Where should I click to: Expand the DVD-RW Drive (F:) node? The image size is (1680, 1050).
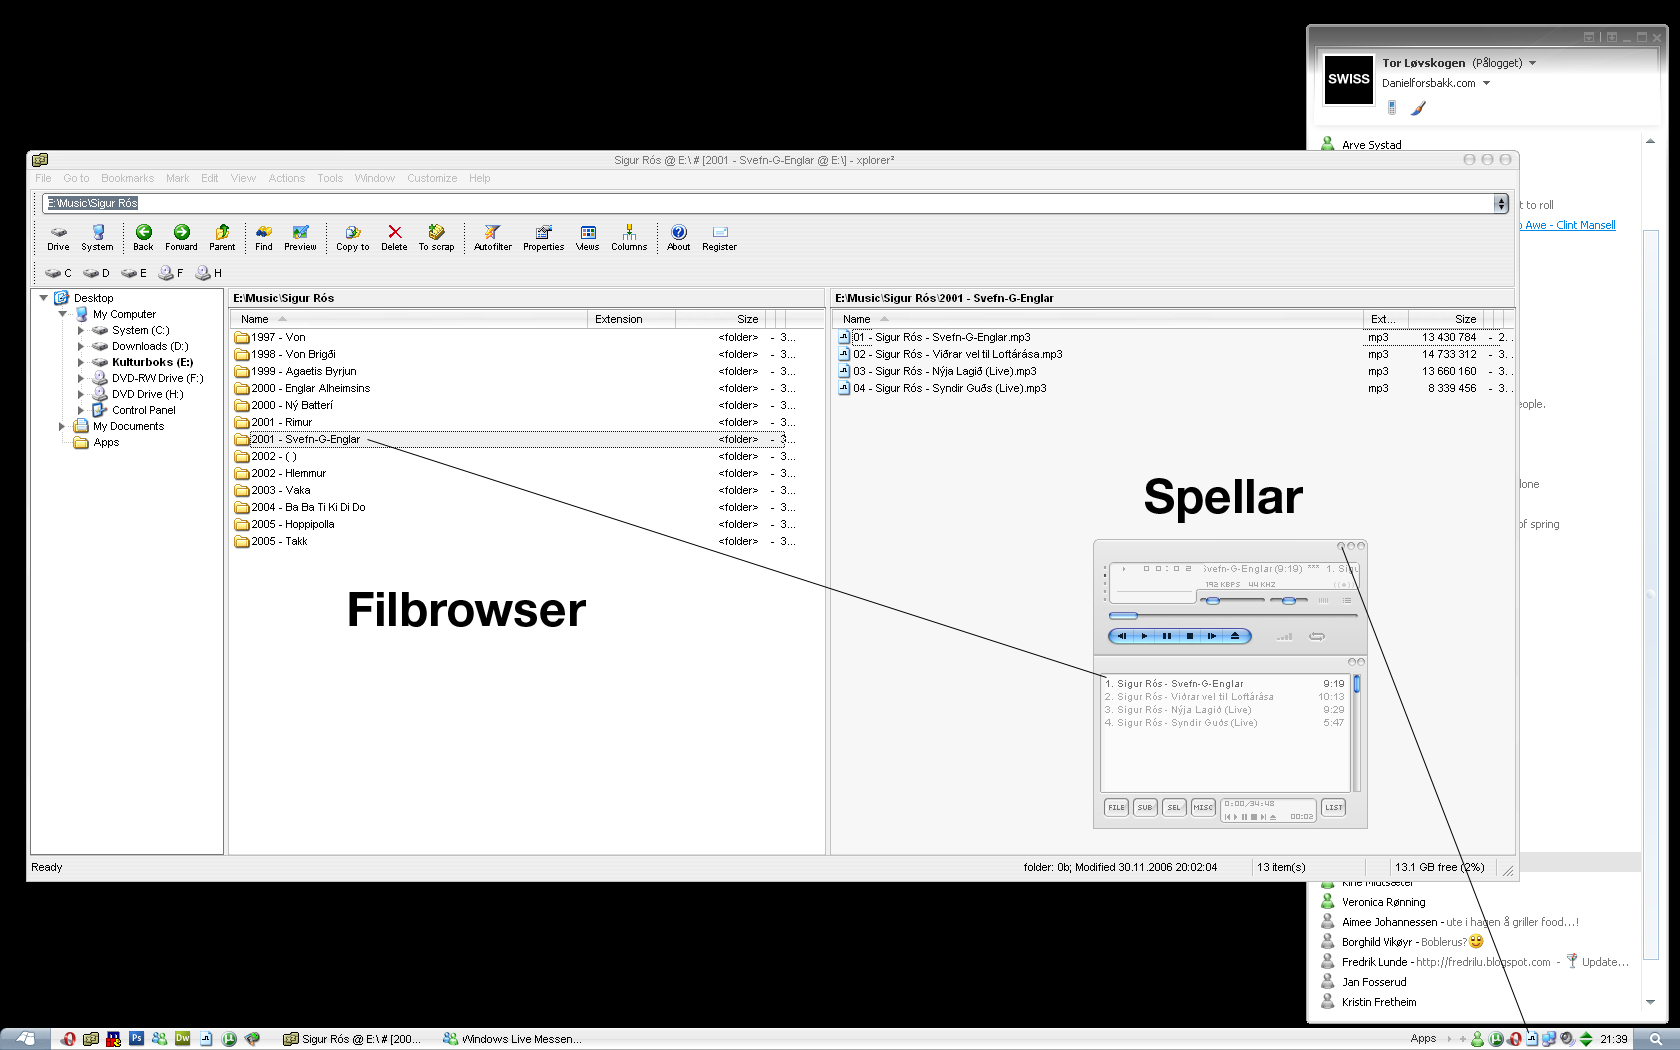point(81,378)
